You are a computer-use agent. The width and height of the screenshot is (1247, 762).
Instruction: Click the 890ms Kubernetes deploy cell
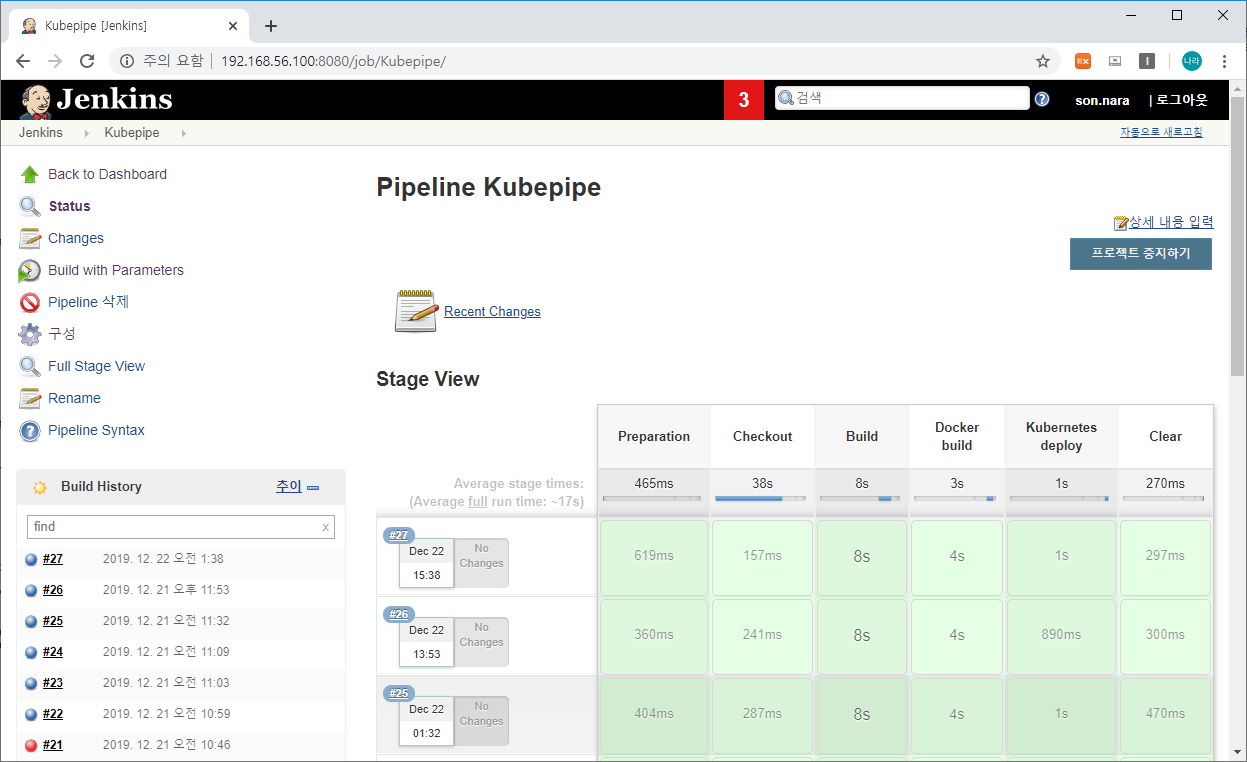(1061, 635)
